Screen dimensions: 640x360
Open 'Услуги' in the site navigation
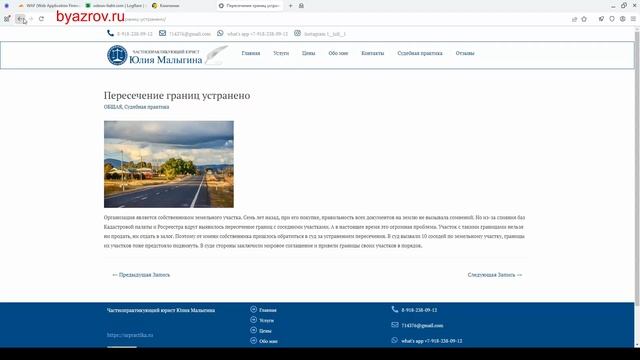point(281,53)
